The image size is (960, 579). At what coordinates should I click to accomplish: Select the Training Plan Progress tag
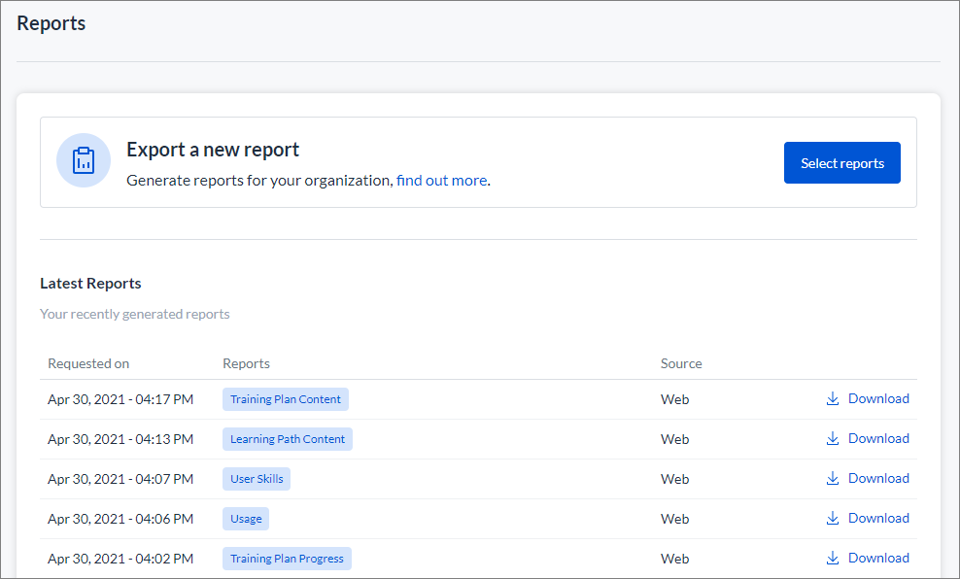pyautogui.click(x=287, y=558)
